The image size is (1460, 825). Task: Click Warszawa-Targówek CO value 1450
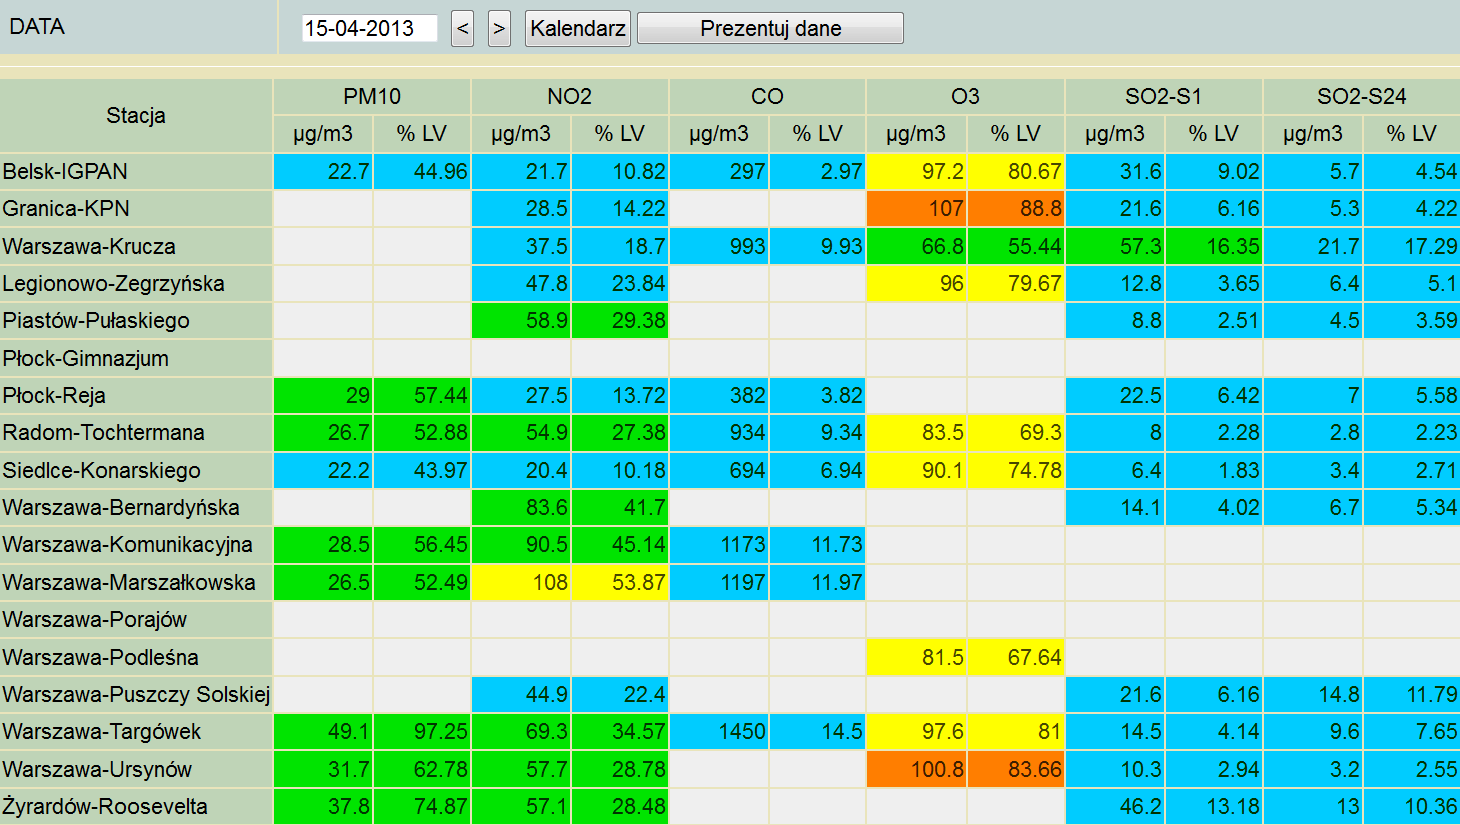[719, 731]
